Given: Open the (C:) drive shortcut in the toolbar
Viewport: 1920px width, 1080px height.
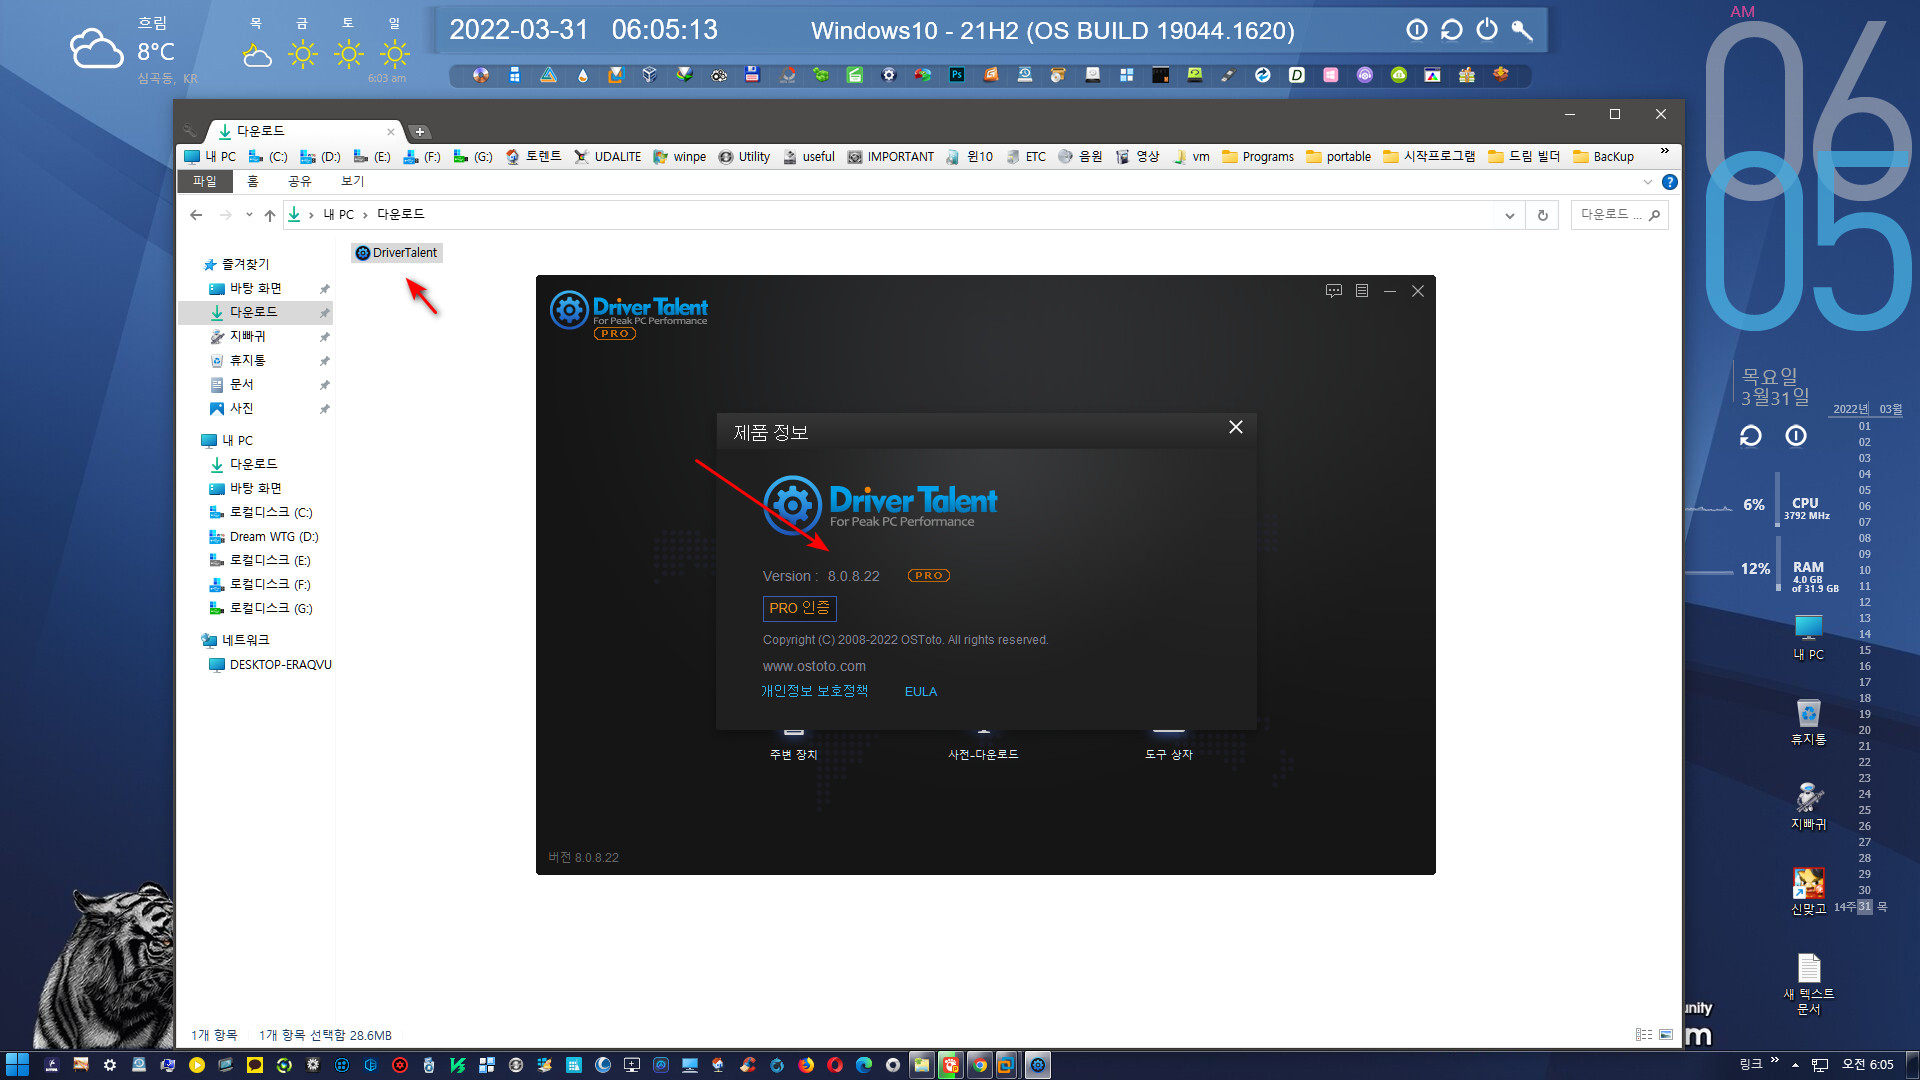Looking at the screenshot, I should point(268,157).
